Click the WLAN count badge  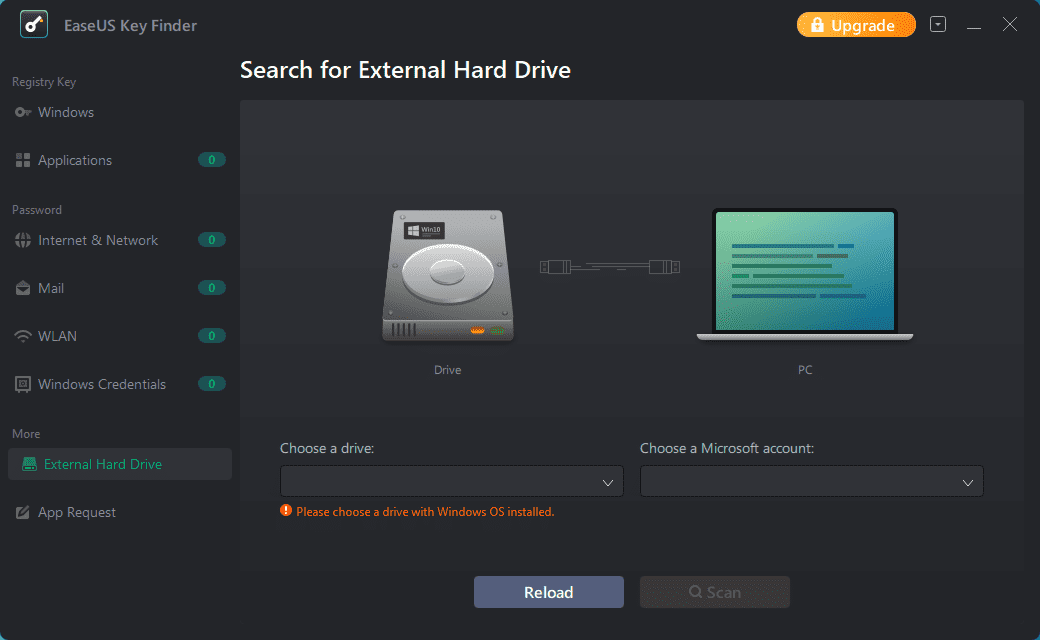tap(212, 336)
